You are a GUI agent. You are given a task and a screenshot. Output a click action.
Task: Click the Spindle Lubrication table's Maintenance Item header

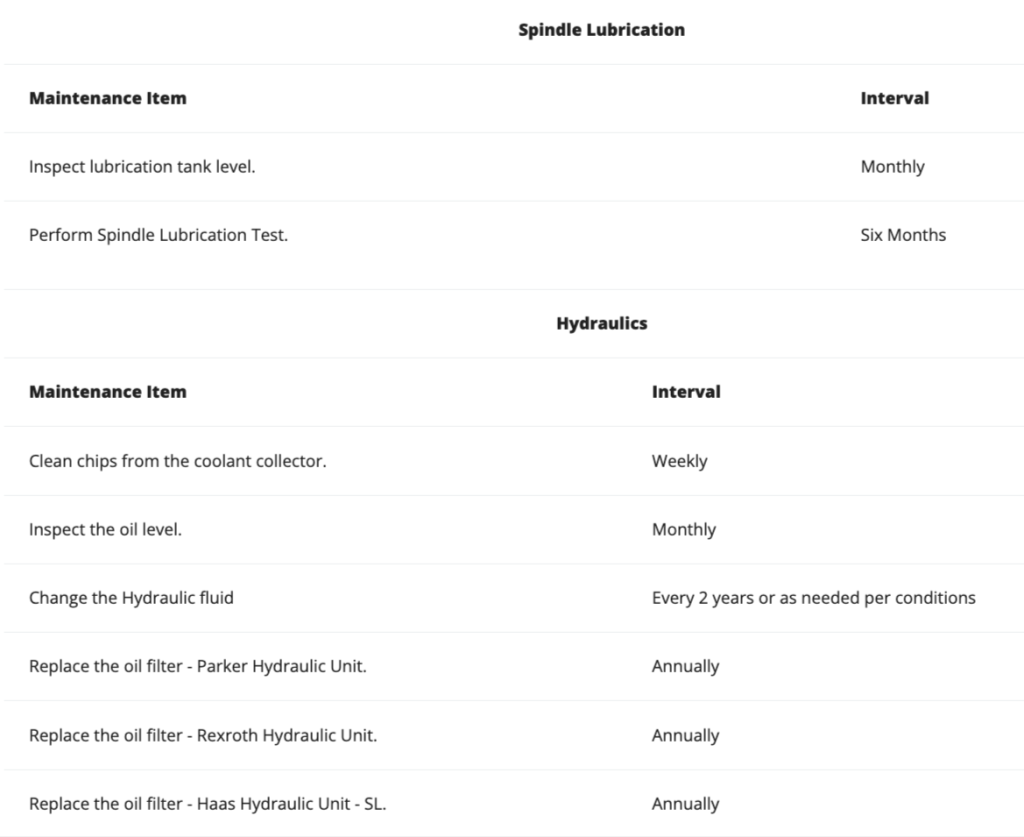[107, 98]
